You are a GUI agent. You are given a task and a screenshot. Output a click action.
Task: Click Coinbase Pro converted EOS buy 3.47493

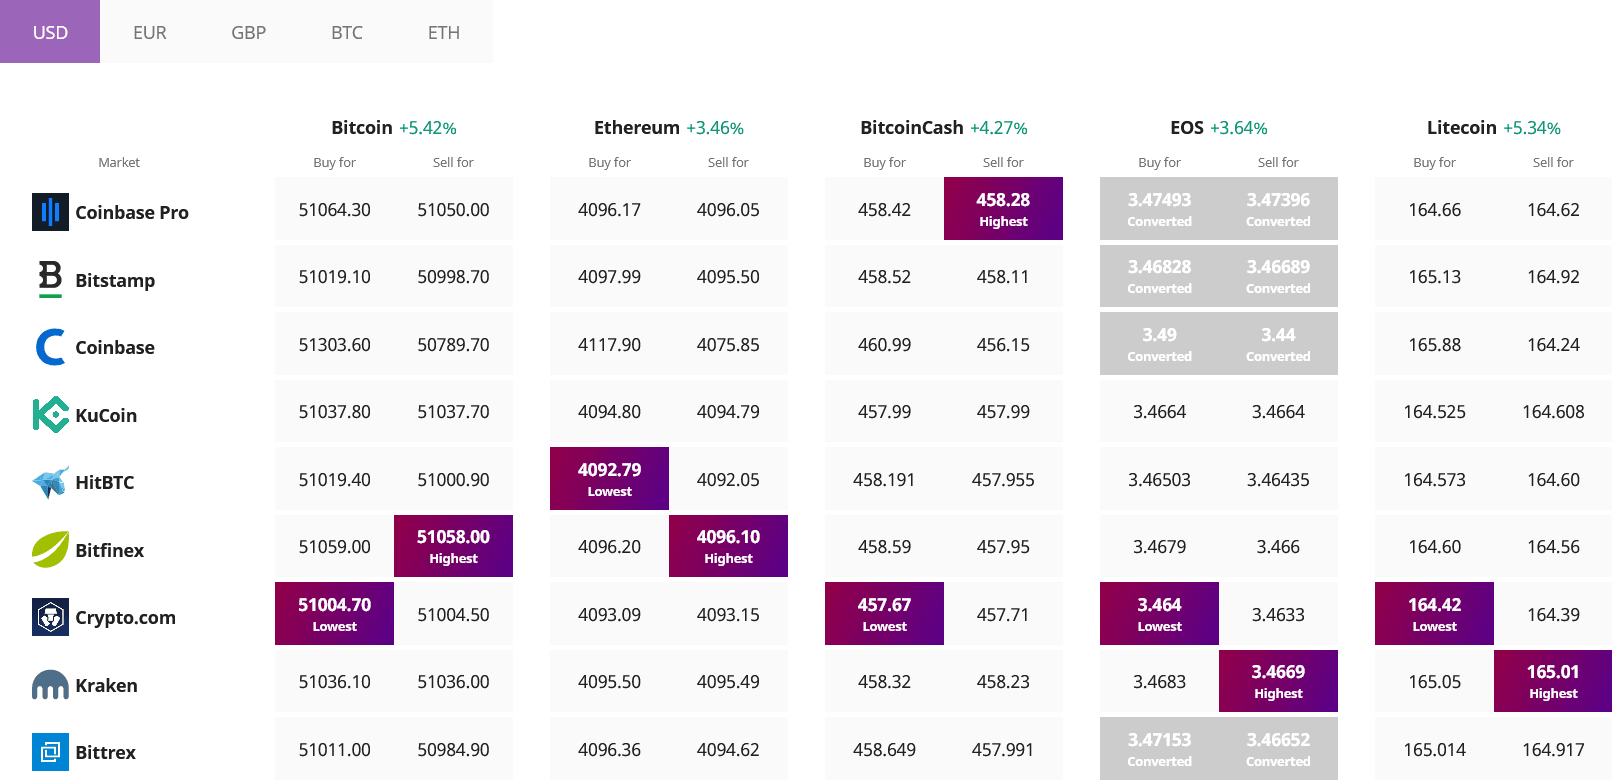pyautogui.click(x=1159, y=209)
